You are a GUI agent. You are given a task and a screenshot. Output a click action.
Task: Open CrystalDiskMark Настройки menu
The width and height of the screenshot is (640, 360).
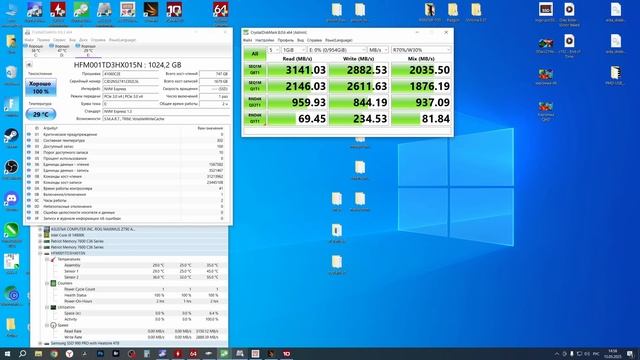point(264,40)
